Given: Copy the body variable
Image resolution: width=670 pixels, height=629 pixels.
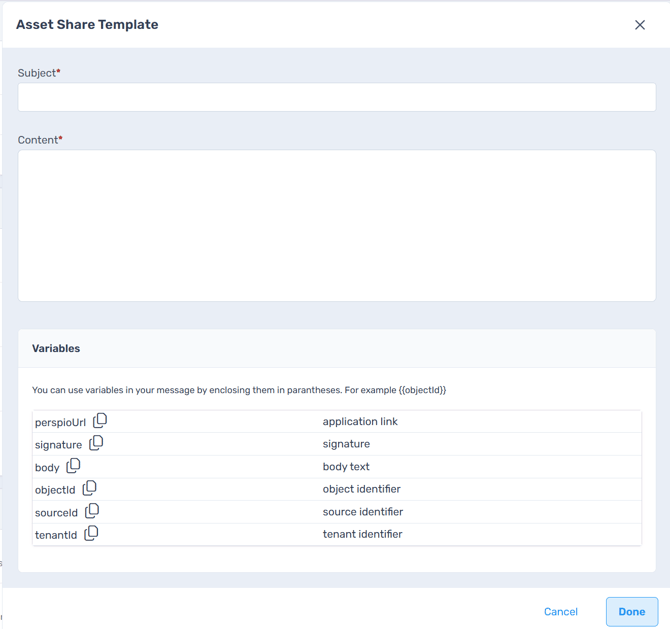Looking at the screenshot, I should pyautogui.click(x=73, y=466).
